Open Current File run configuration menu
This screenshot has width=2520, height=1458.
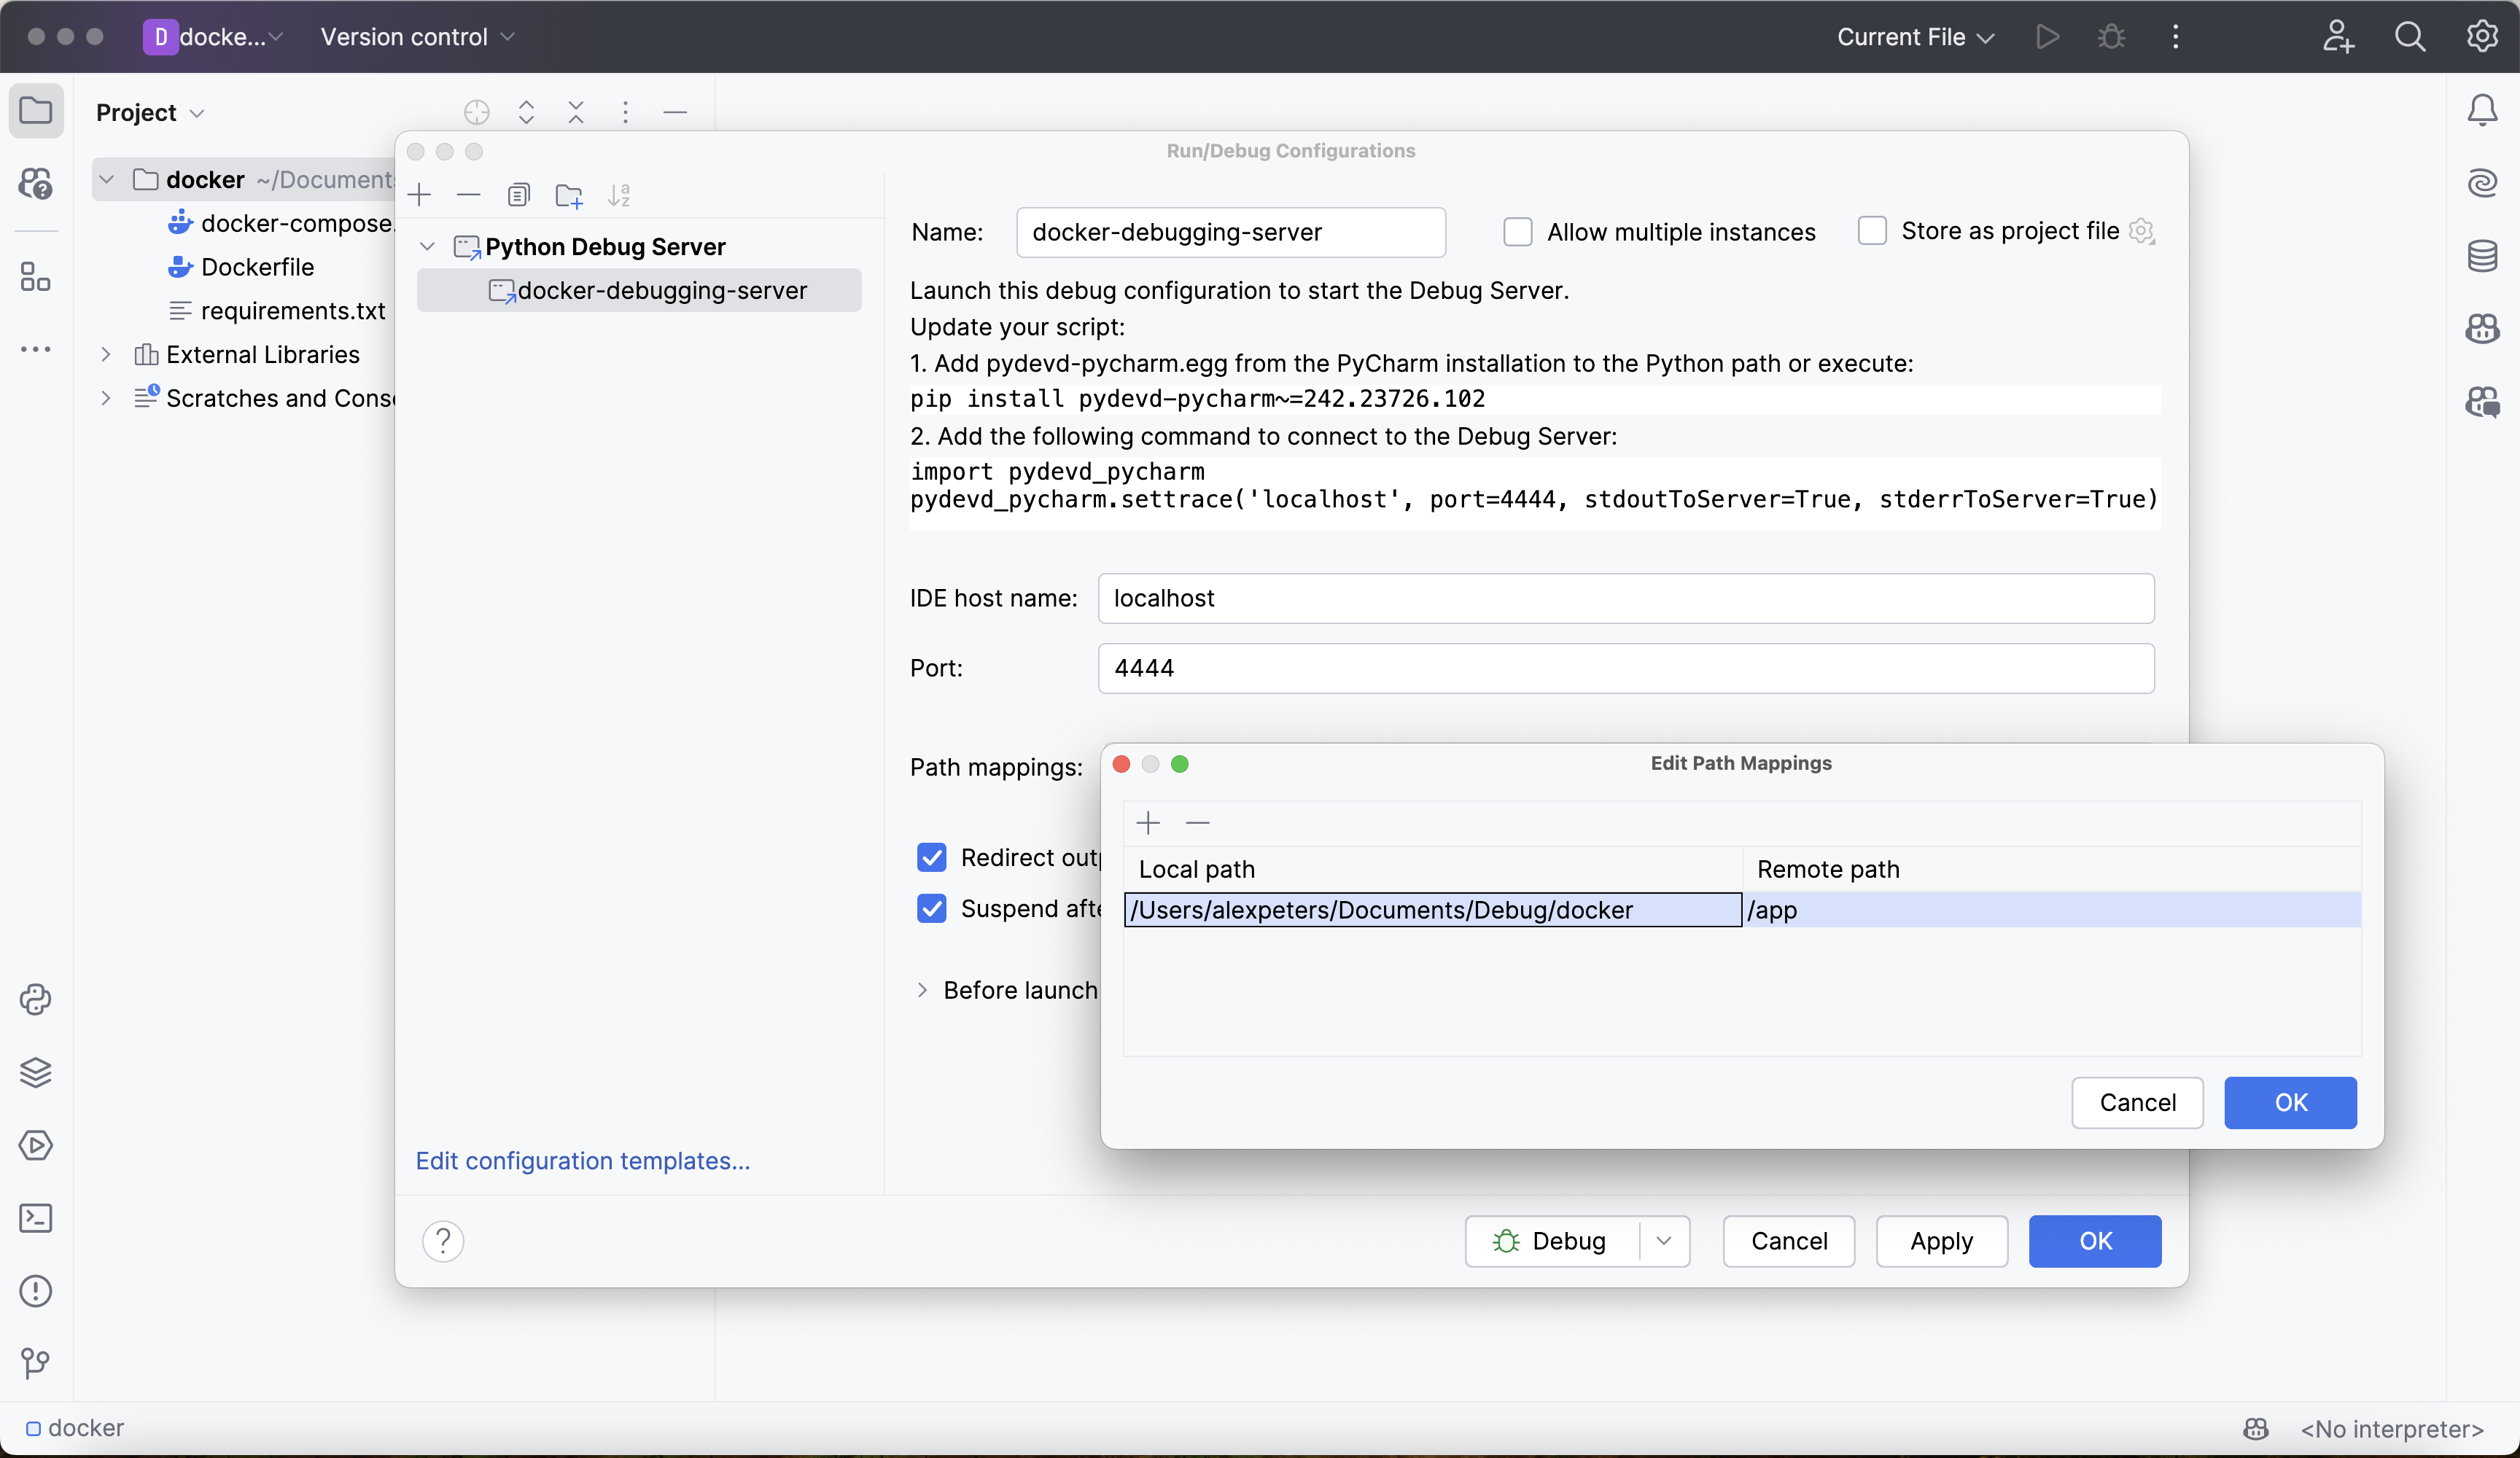point(1914,37)
